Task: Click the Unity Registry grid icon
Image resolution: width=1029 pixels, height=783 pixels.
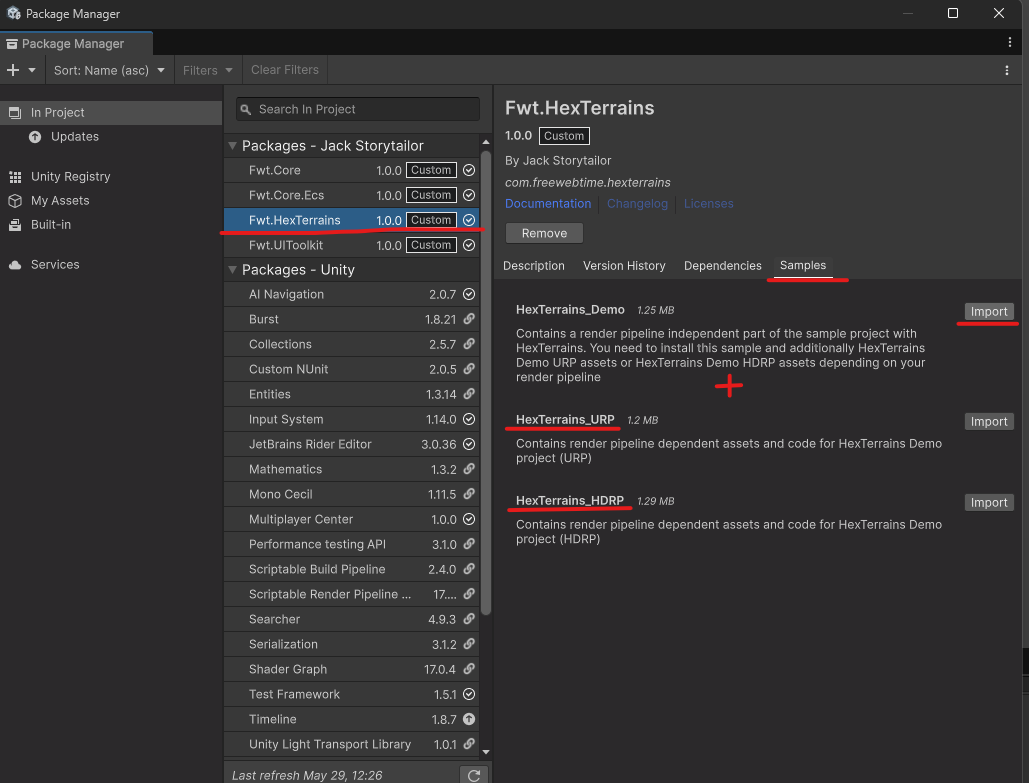Action: 15,177
